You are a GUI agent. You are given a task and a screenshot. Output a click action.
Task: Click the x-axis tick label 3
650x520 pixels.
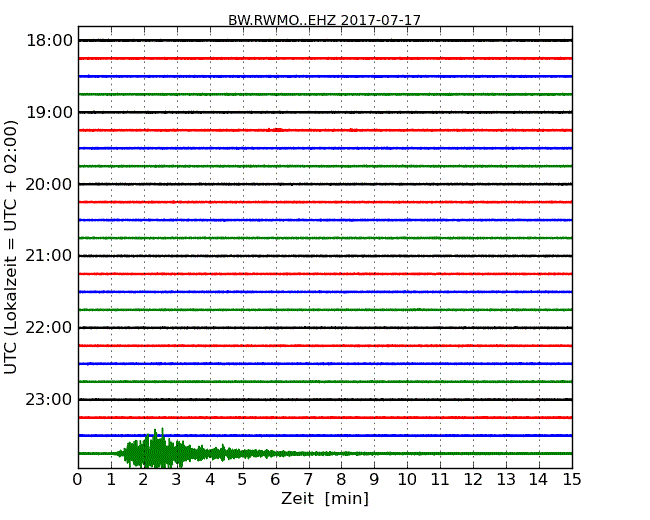pyautogui.click(x=177, y=479)
